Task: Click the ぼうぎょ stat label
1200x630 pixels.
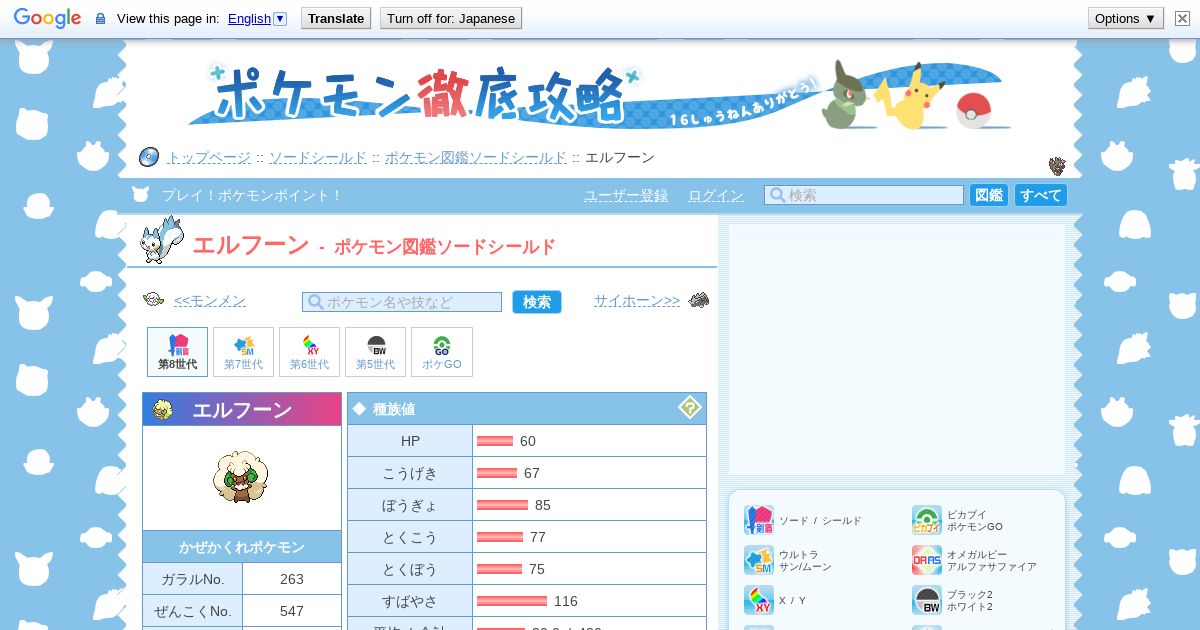Action: click(410, 505)
